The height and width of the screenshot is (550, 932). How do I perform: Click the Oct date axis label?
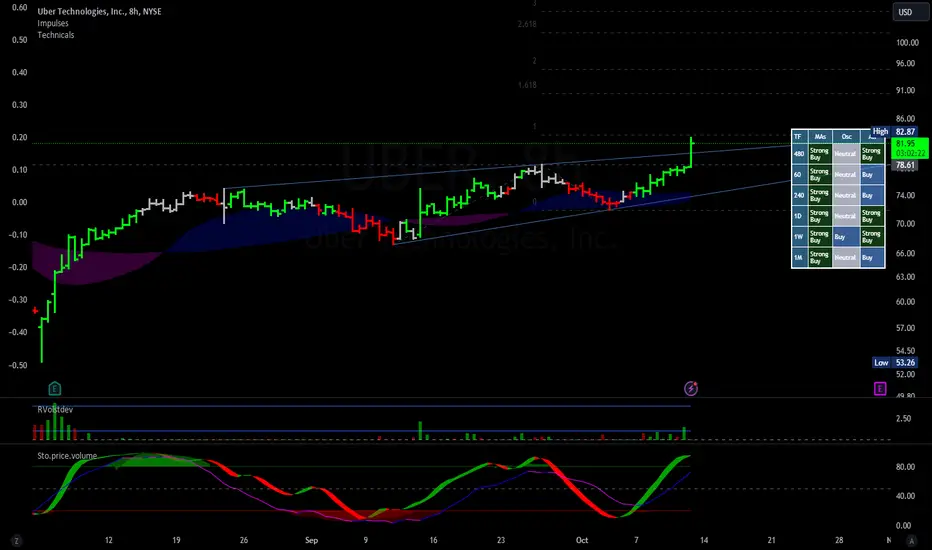coord(582,540)
